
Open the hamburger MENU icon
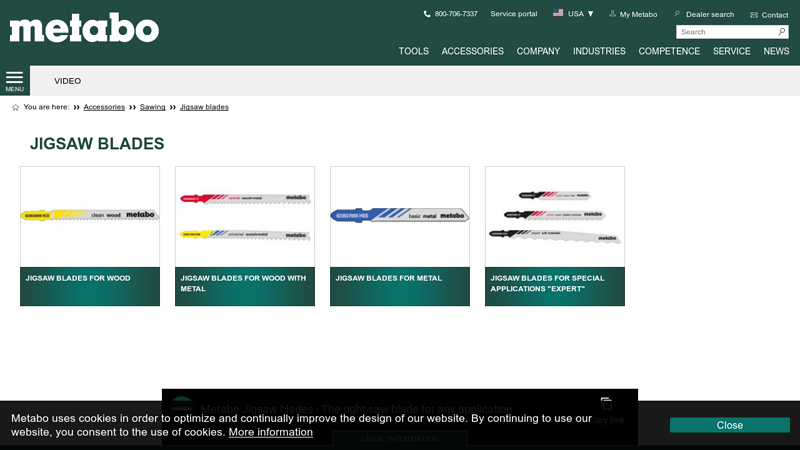(x=14, y=81)
